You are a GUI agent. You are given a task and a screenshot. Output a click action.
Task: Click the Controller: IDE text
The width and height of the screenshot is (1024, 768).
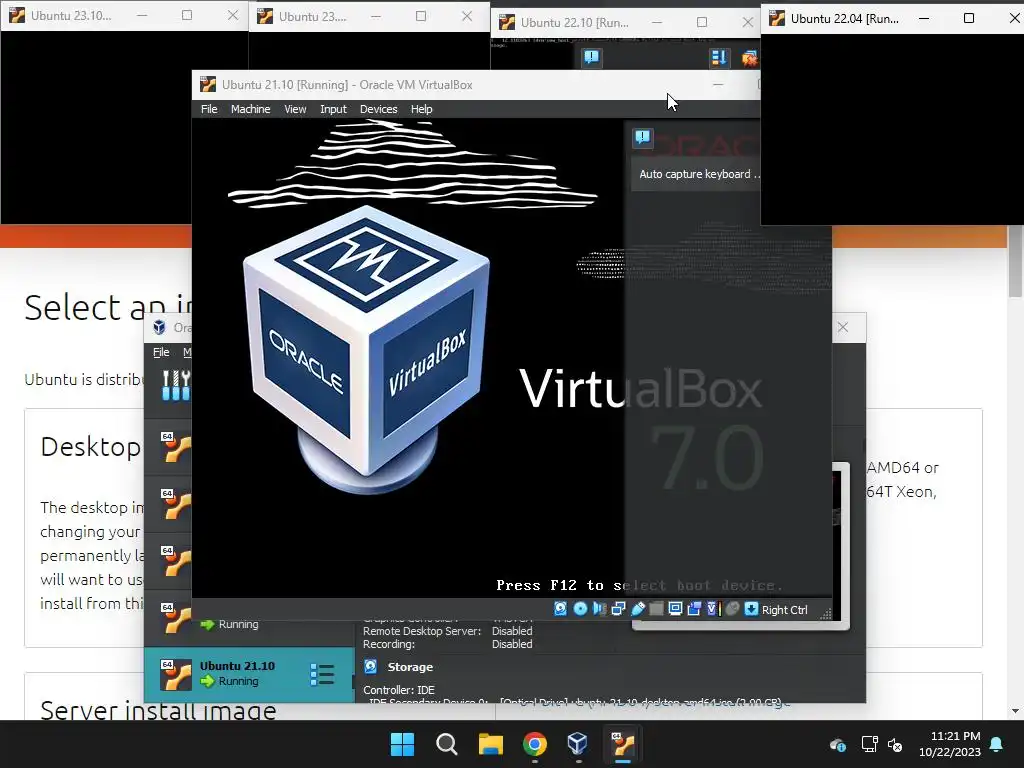398,690
